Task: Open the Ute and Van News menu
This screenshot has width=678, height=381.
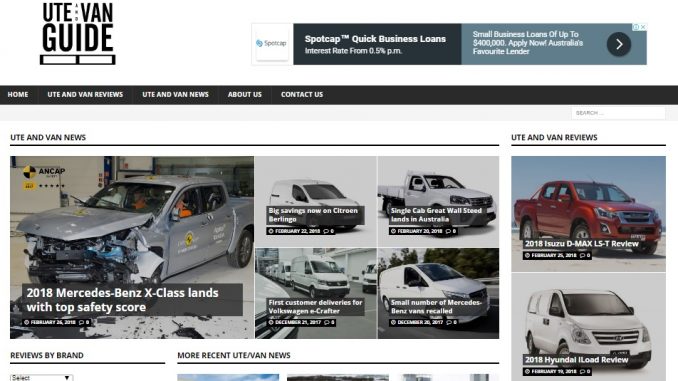Action: pyautogui.click(x=176, y=95)
